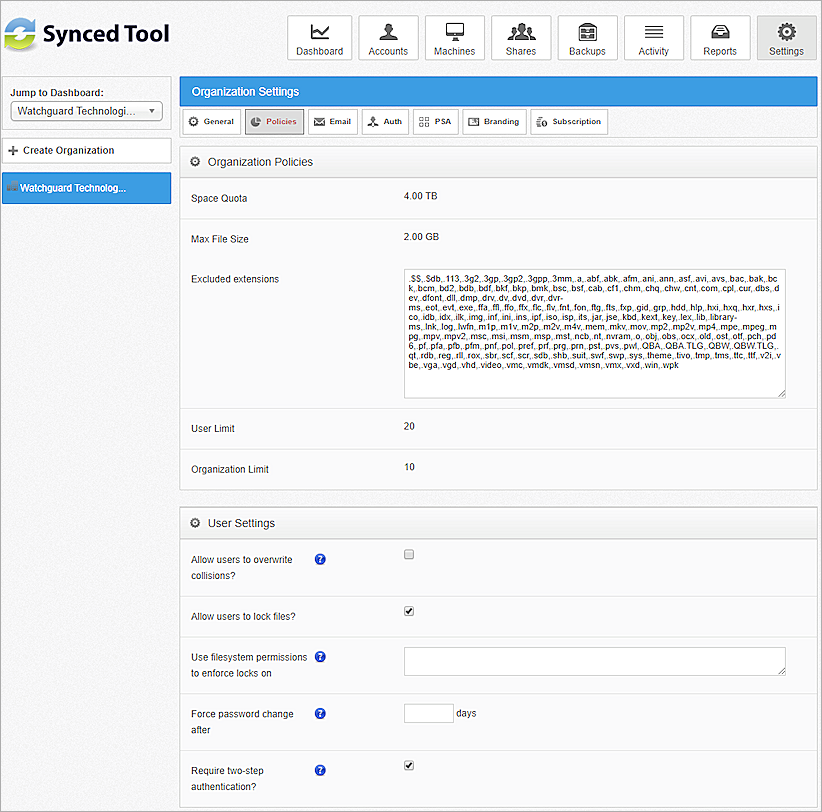The height and width of the screenshot is (812, 822).
Task: Check recent Activity
Action: (653, 37)
